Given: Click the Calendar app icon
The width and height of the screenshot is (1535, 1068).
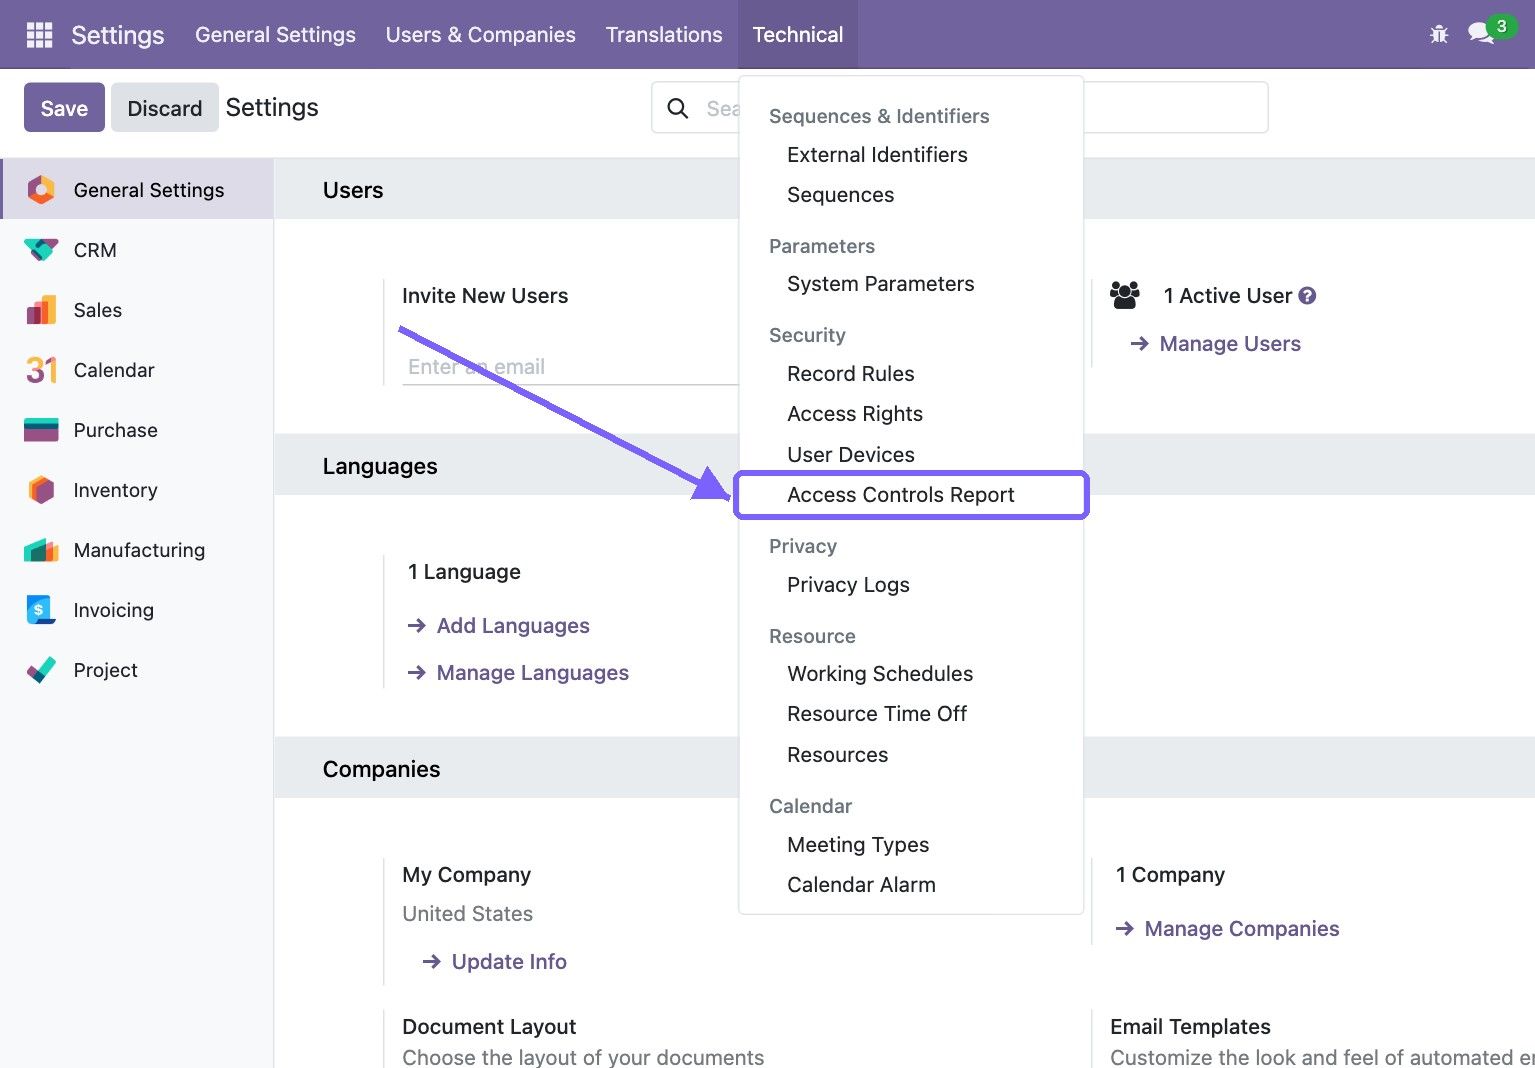Looking at the screenshot, I should (41, 370).
